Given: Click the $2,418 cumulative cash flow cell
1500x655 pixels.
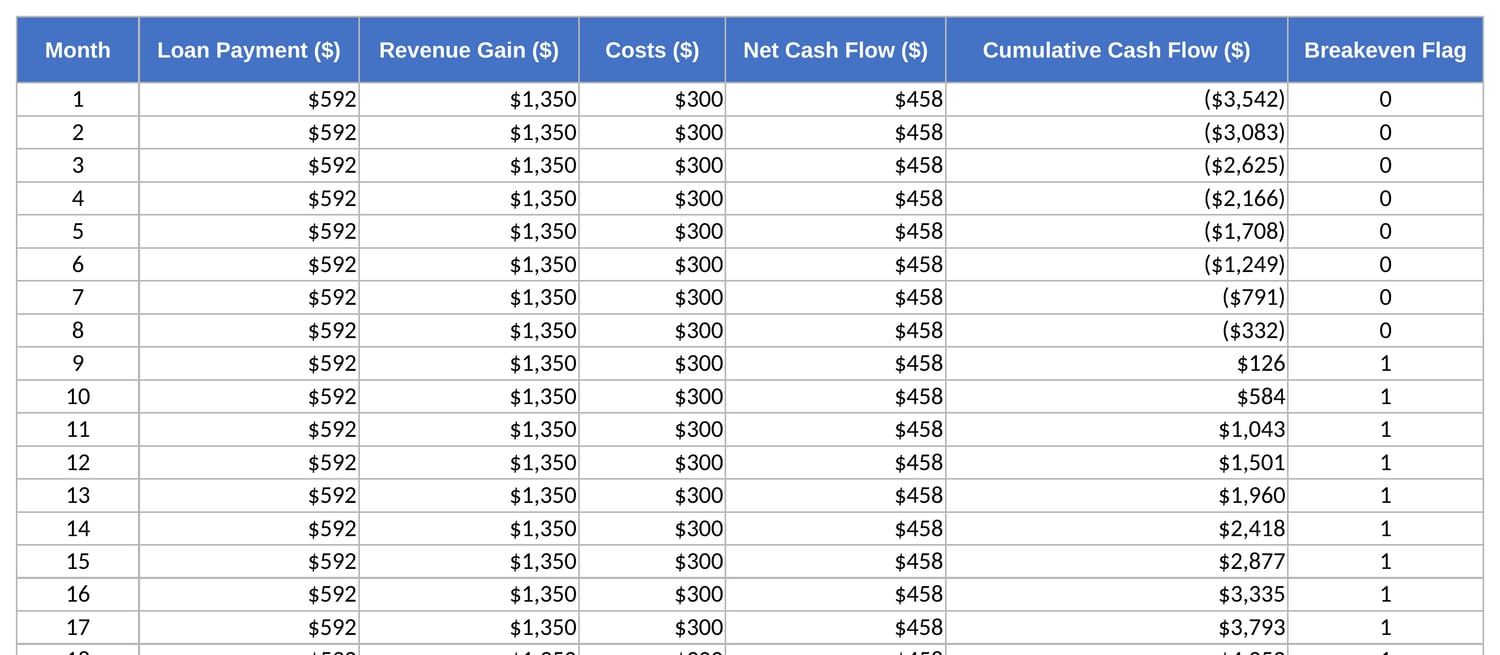Looking at the screenshot, I should (x=1117, y=528).
